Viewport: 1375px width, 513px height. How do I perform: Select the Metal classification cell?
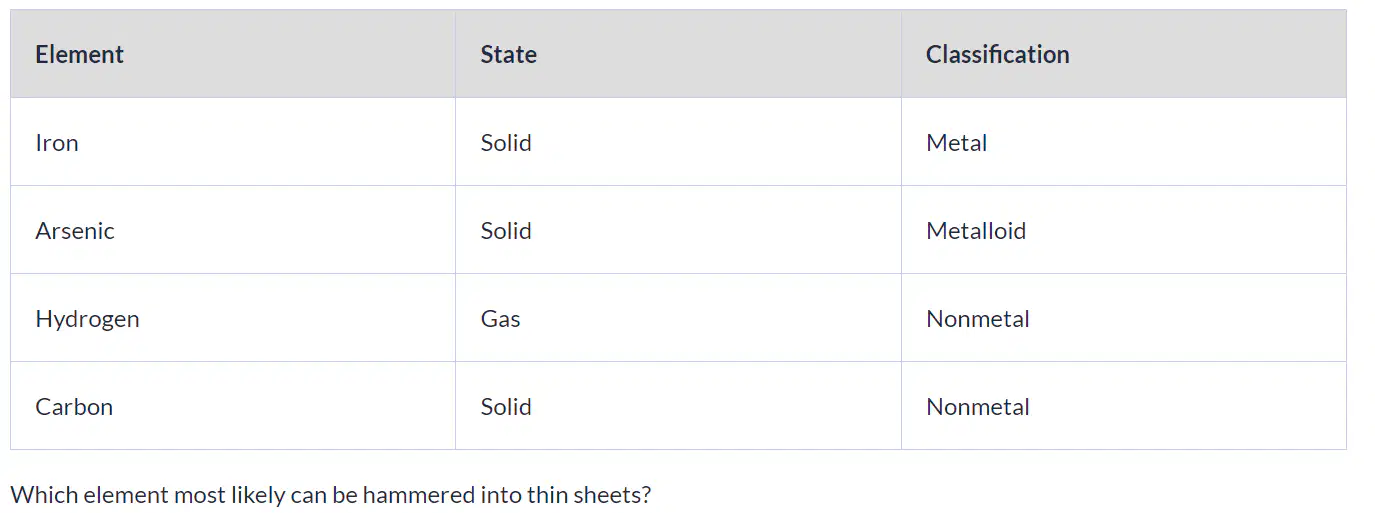click(x=1124, y=142)
